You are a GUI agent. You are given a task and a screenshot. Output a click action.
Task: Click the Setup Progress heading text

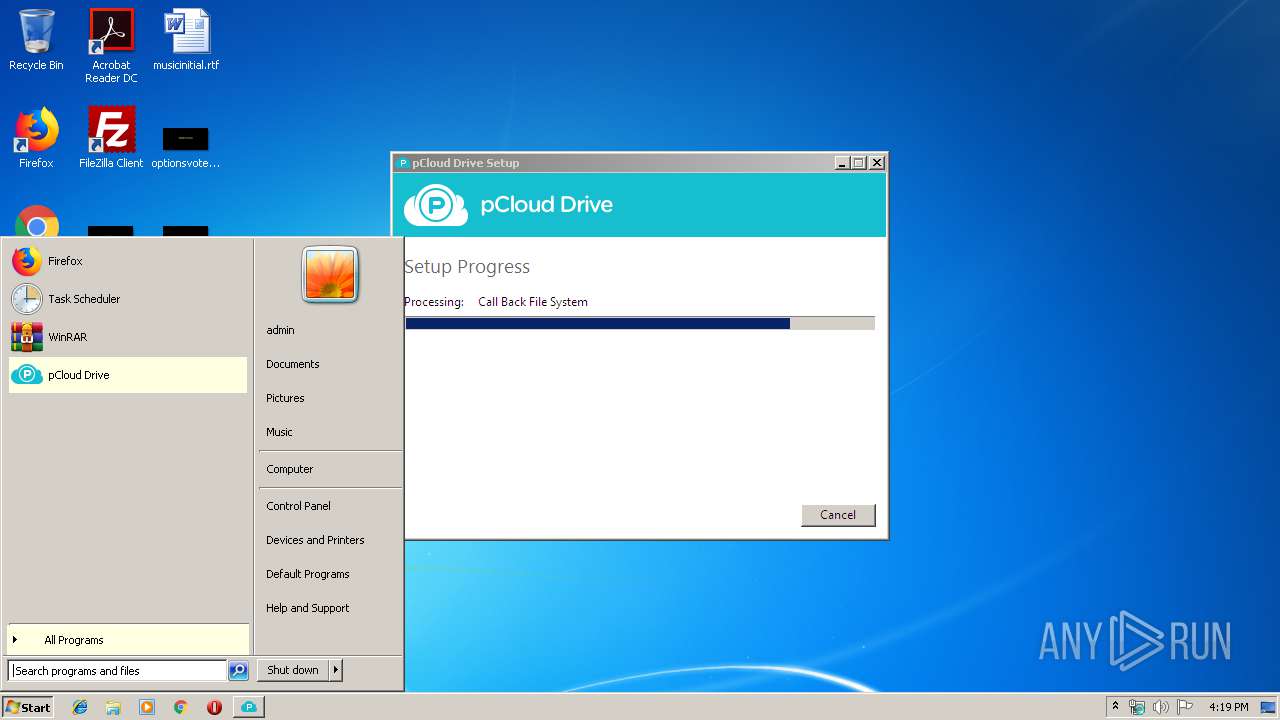pyautogui.click(x=467, y=267)
